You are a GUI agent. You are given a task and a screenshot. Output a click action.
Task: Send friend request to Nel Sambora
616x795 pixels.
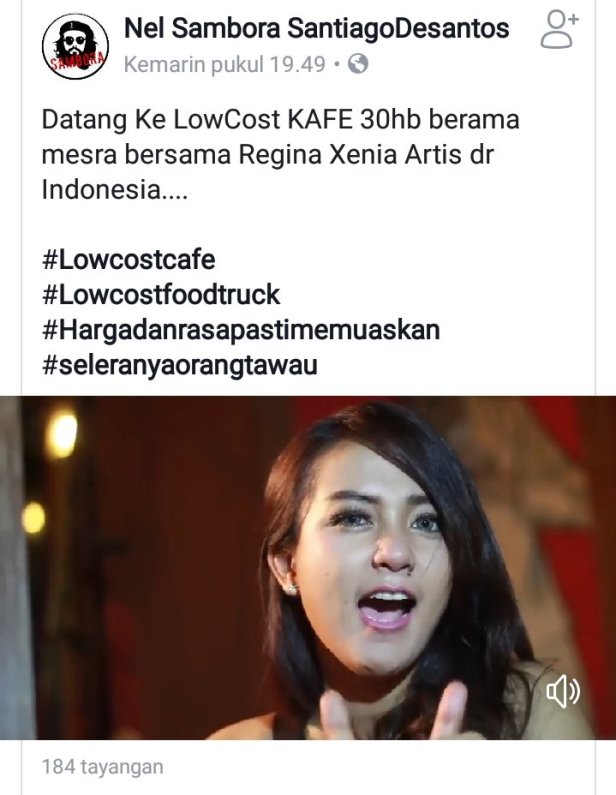[559, 30]
